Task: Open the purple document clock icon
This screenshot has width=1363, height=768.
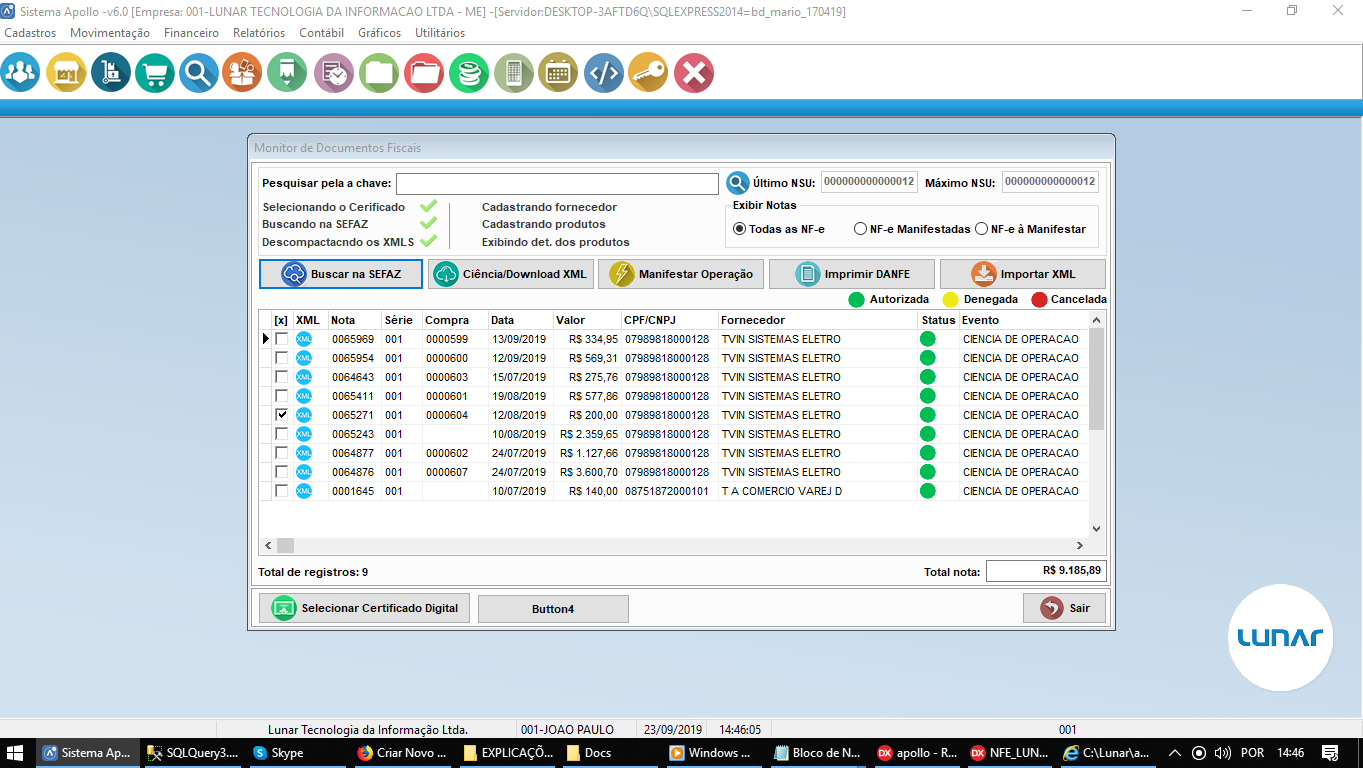Action: click(x=333, y=73)
